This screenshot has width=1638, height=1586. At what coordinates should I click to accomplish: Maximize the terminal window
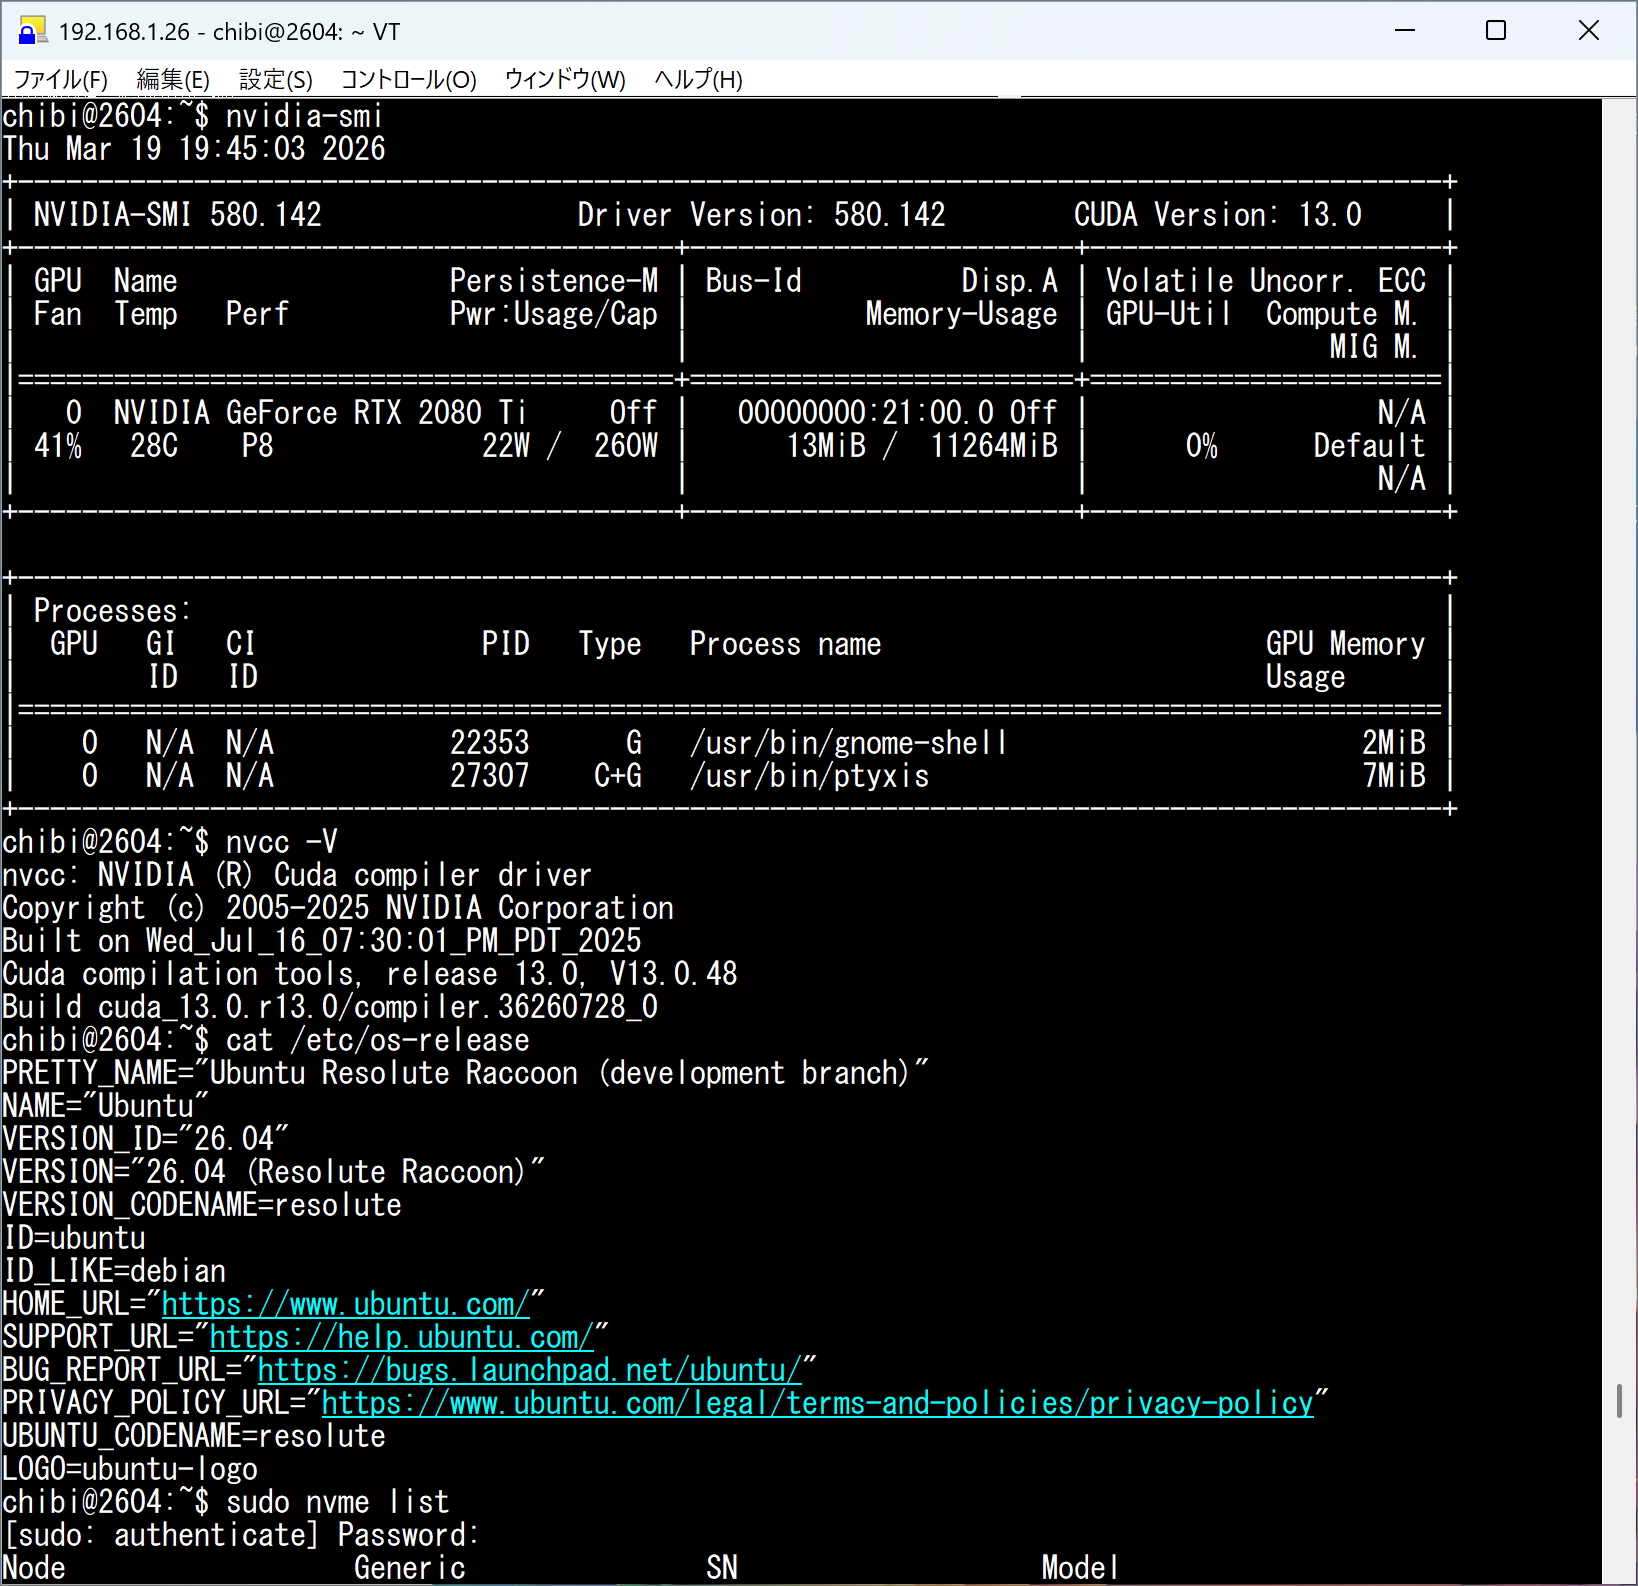(x=1496, y=31)
